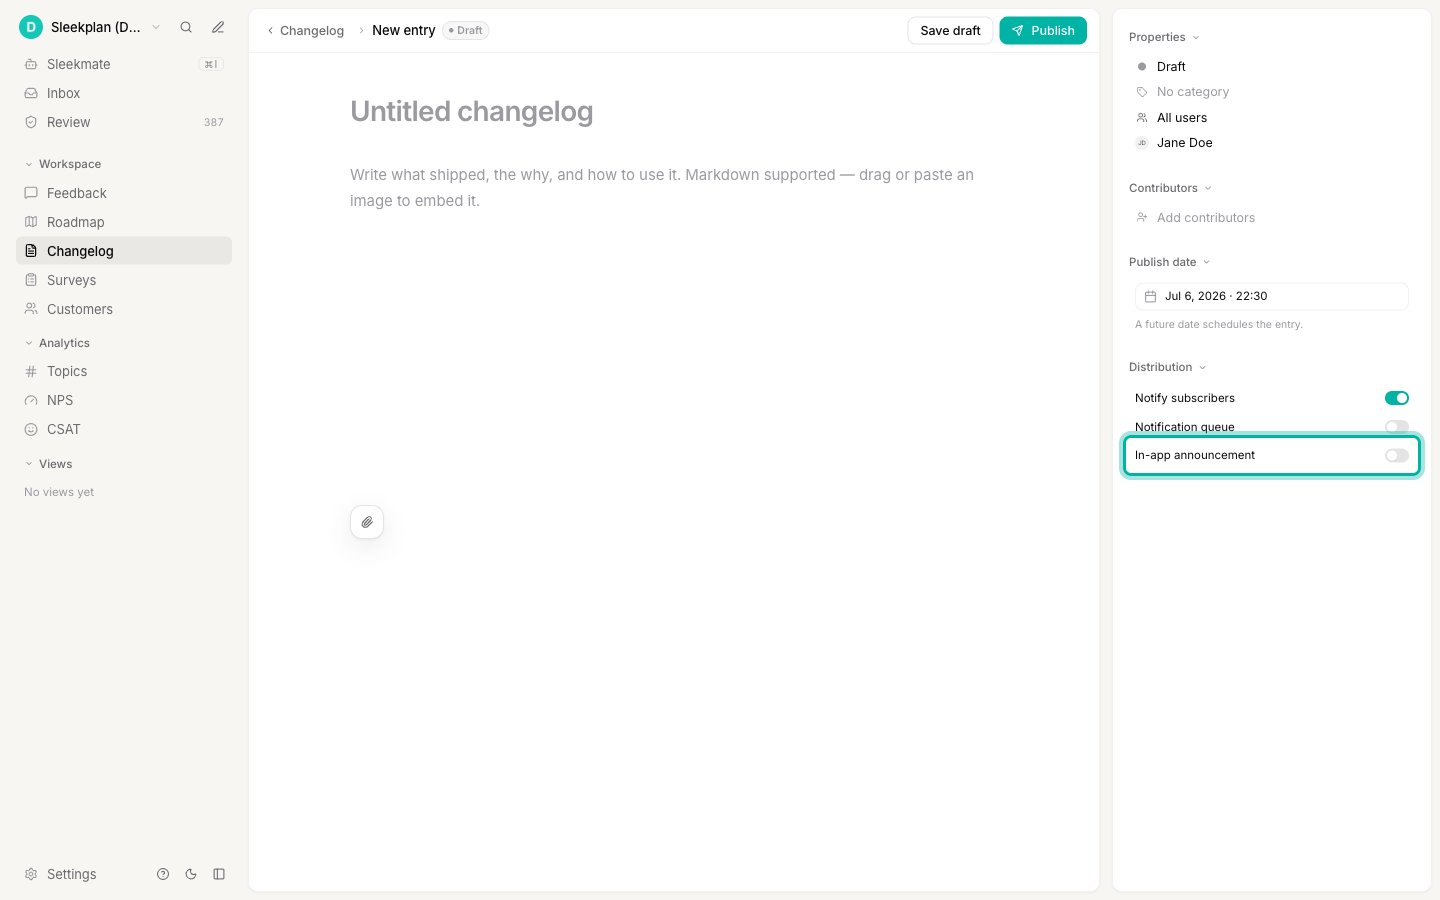The image size is (1440, 900).
Task: Collapse the Contributors section
Action: (x=1170, y=188)
